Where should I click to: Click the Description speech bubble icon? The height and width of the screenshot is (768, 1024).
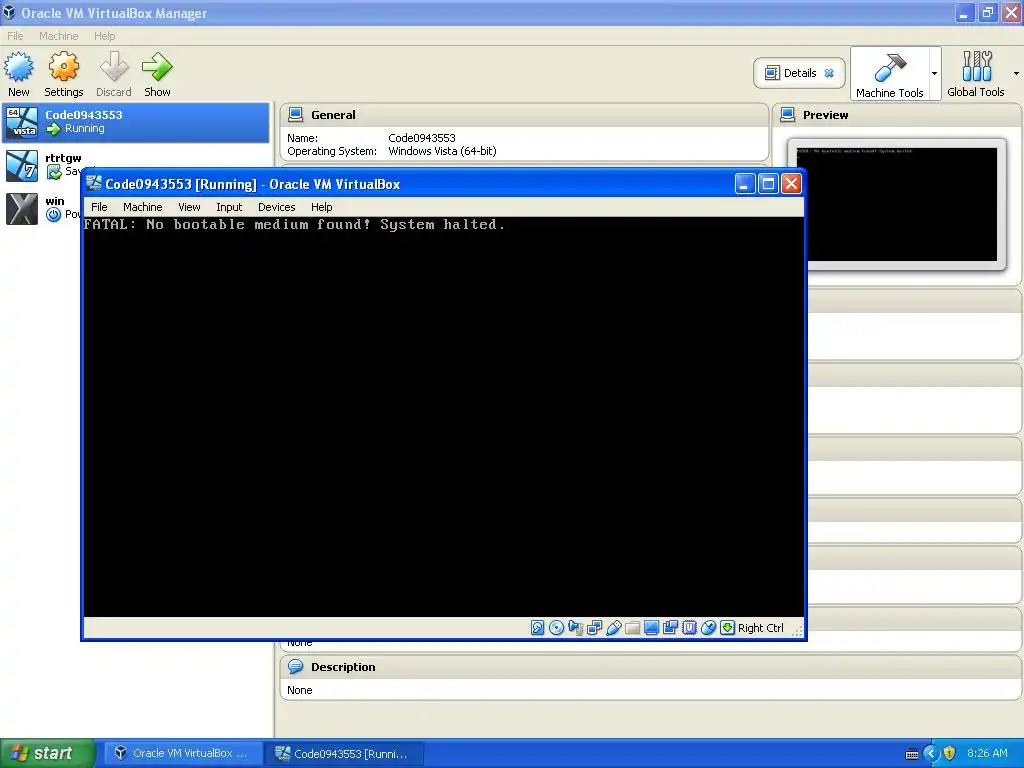(295, 667)
